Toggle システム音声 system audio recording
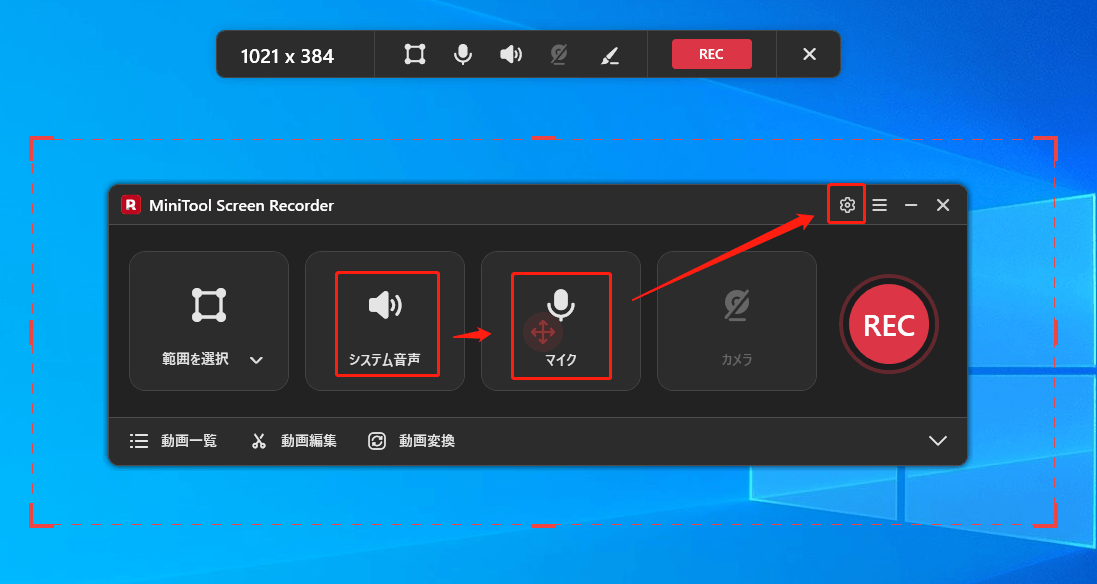The height and width of the screenshot is (584, 1097). pos(385,322)
